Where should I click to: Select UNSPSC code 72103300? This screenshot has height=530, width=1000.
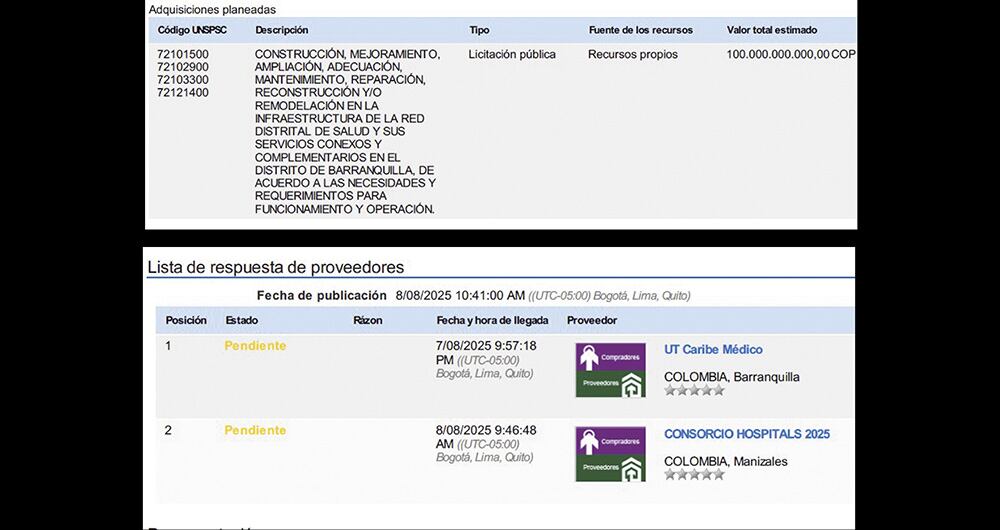pyautogui.click(x=183, y=80)
